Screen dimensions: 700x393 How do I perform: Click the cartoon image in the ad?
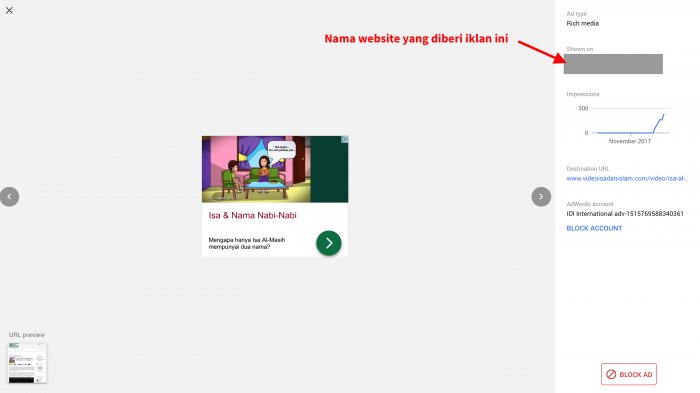pyautogui.click(x=256, y=169)
